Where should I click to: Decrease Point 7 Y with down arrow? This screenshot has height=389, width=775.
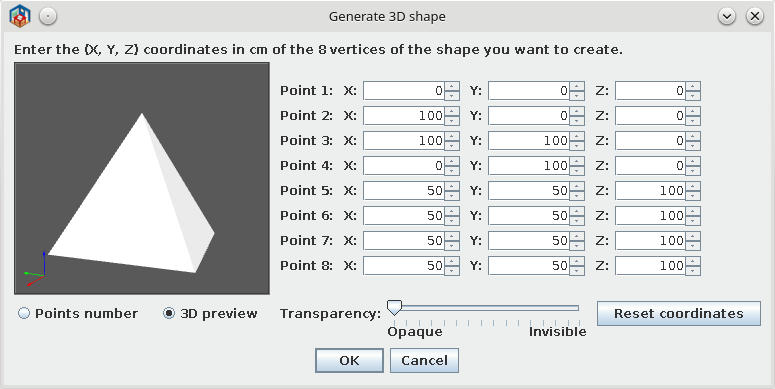point(577,245)
